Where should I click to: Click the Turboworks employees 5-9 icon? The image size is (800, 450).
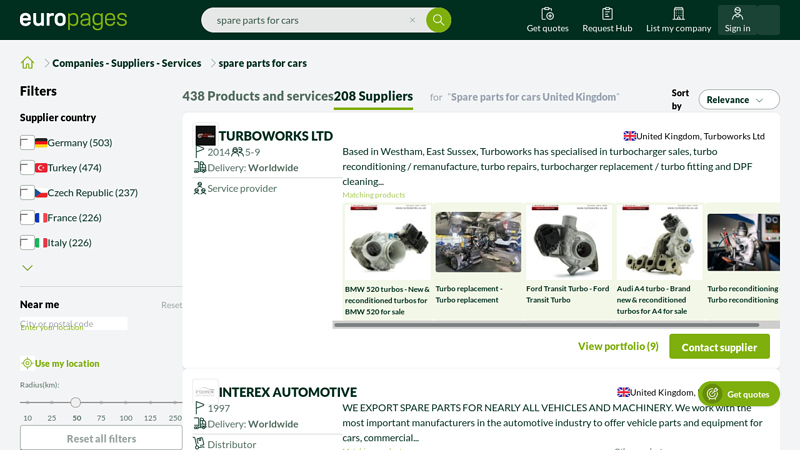coord(237,152)
